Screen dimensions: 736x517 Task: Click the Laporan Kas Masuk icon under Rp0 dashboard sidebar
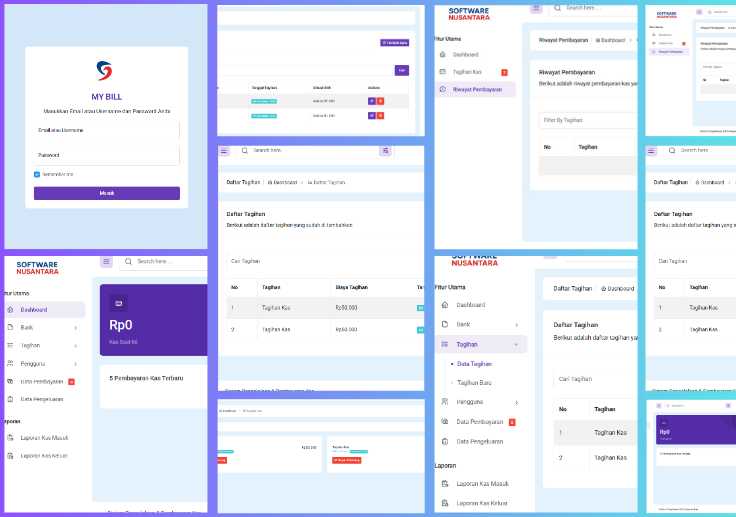point(10,438)
